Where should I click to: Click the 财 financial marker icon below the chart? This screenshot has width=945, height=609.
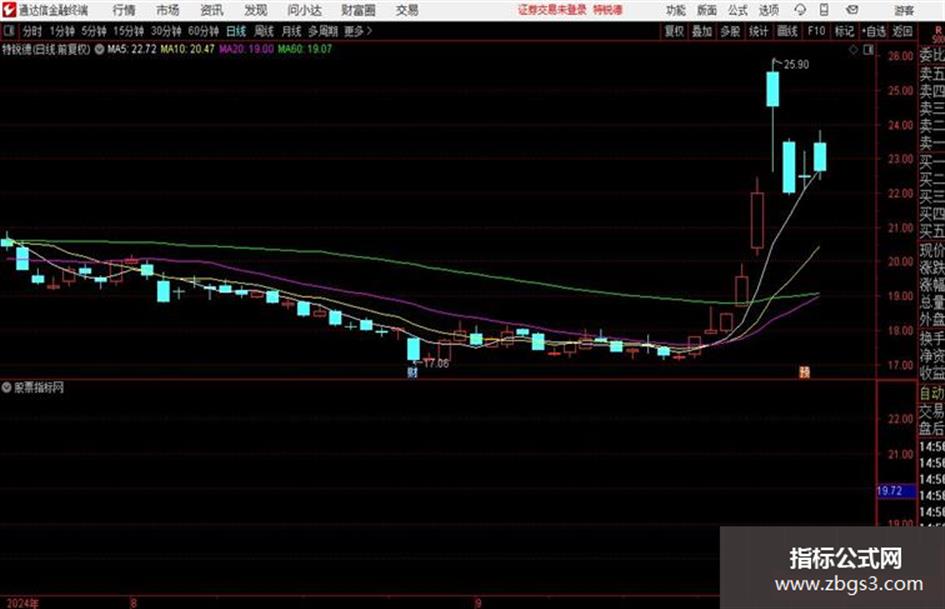[412, 373]
